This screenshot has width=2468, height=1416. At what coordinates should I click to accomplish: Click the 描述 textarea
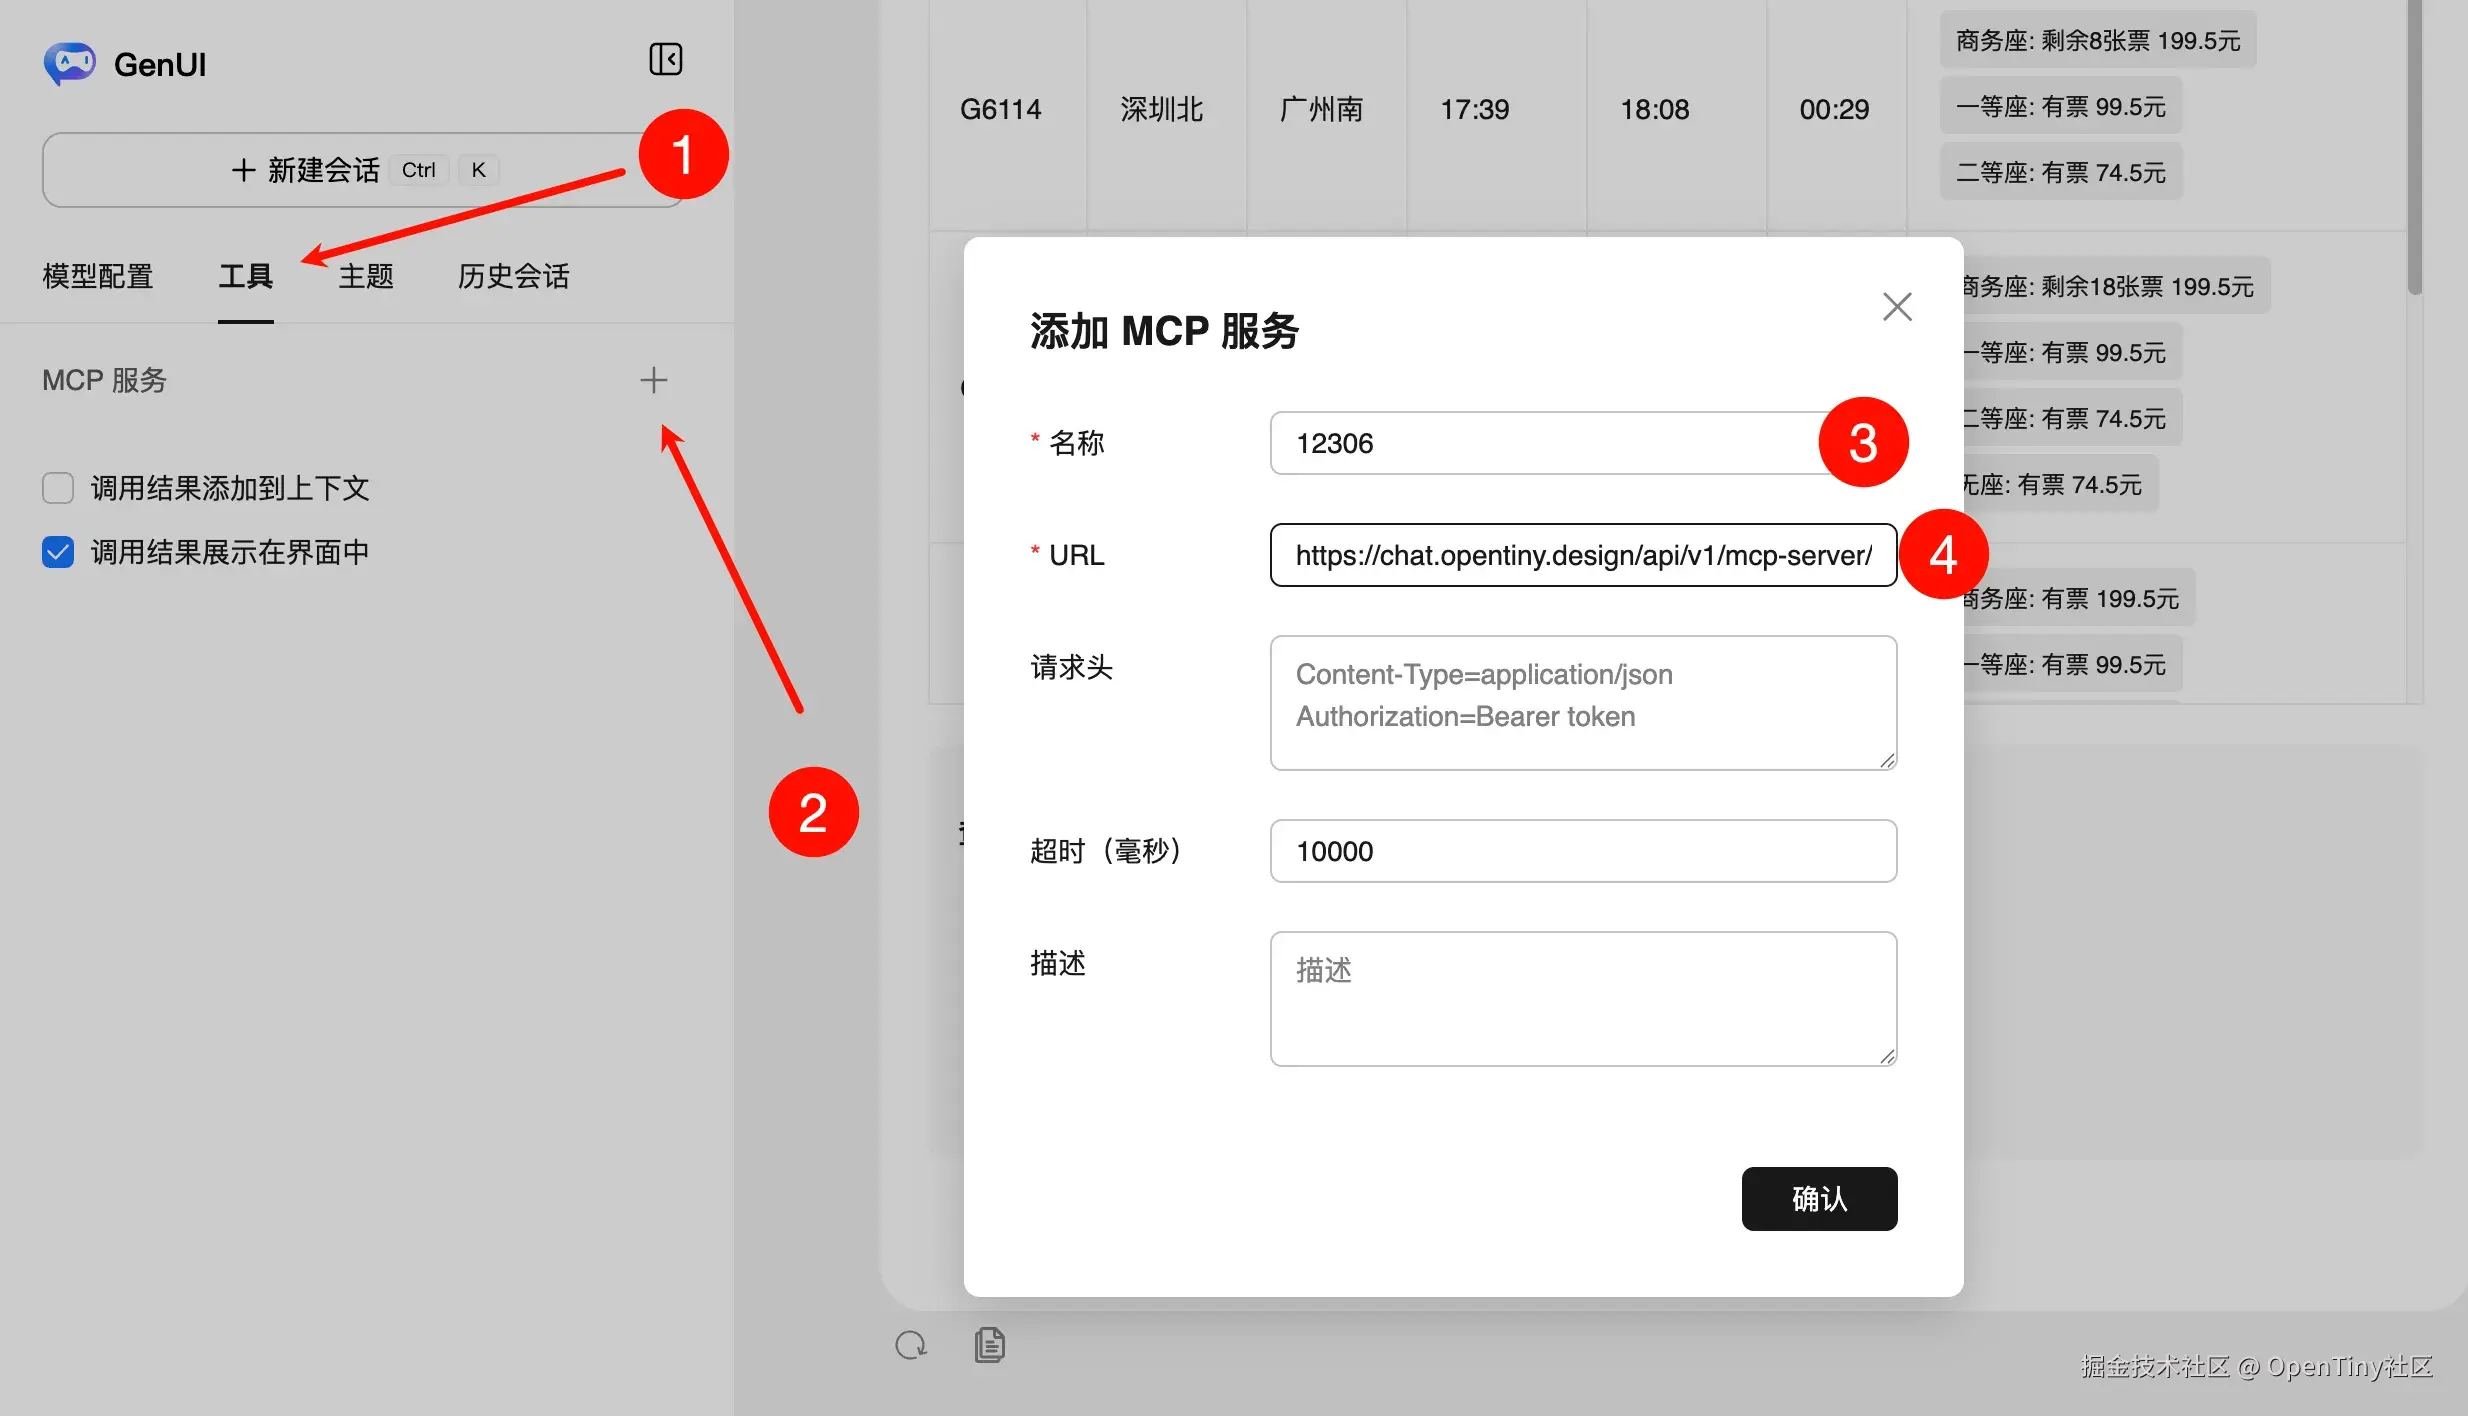tap(1582, 998)
